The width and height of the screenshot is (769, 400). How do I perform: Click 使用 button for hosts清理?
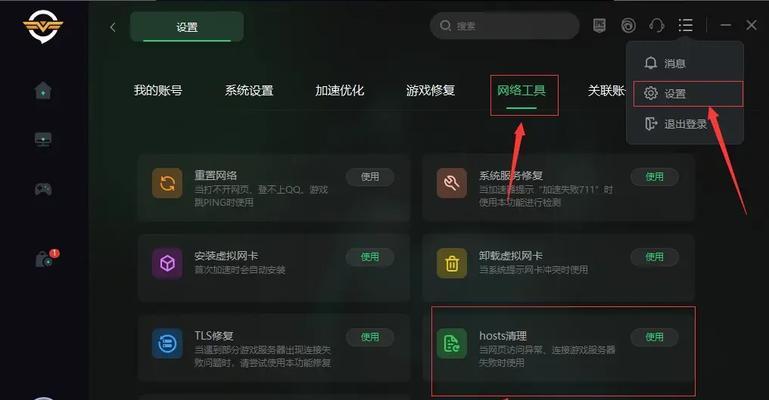coord(654,337)
